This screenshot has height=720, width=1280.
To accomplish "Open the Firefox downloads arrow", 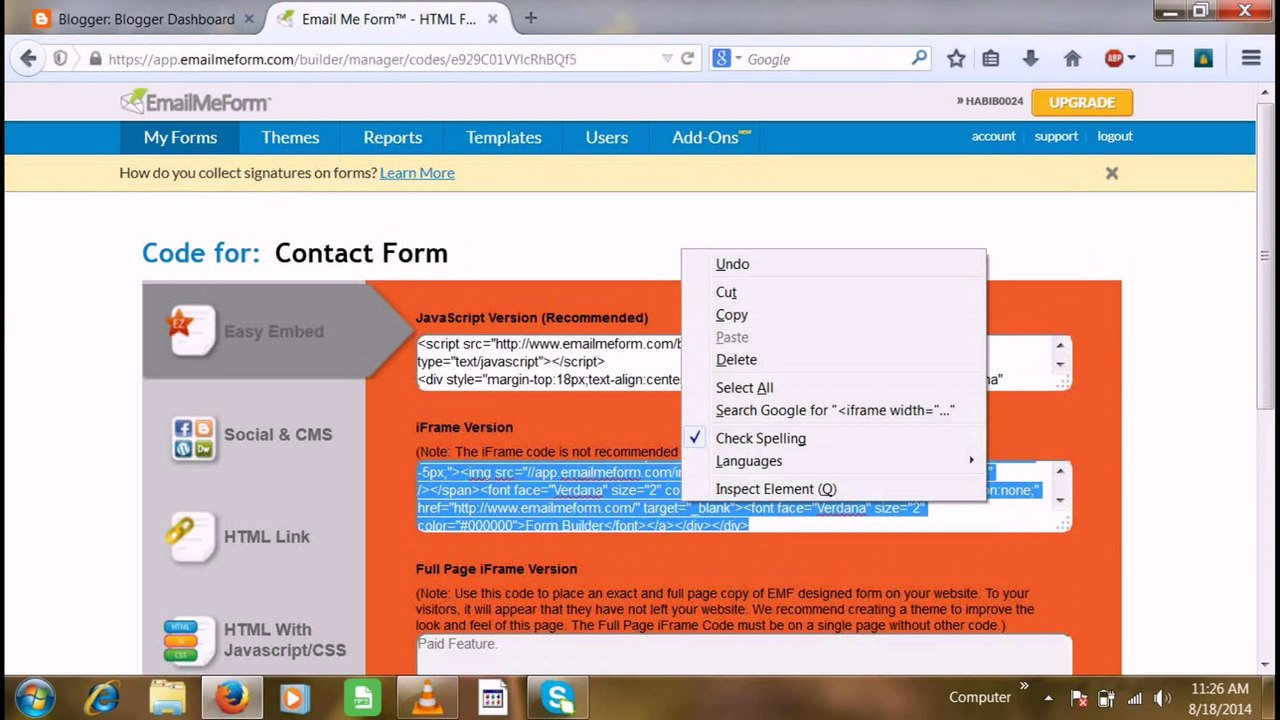I will click(1031, 59).
